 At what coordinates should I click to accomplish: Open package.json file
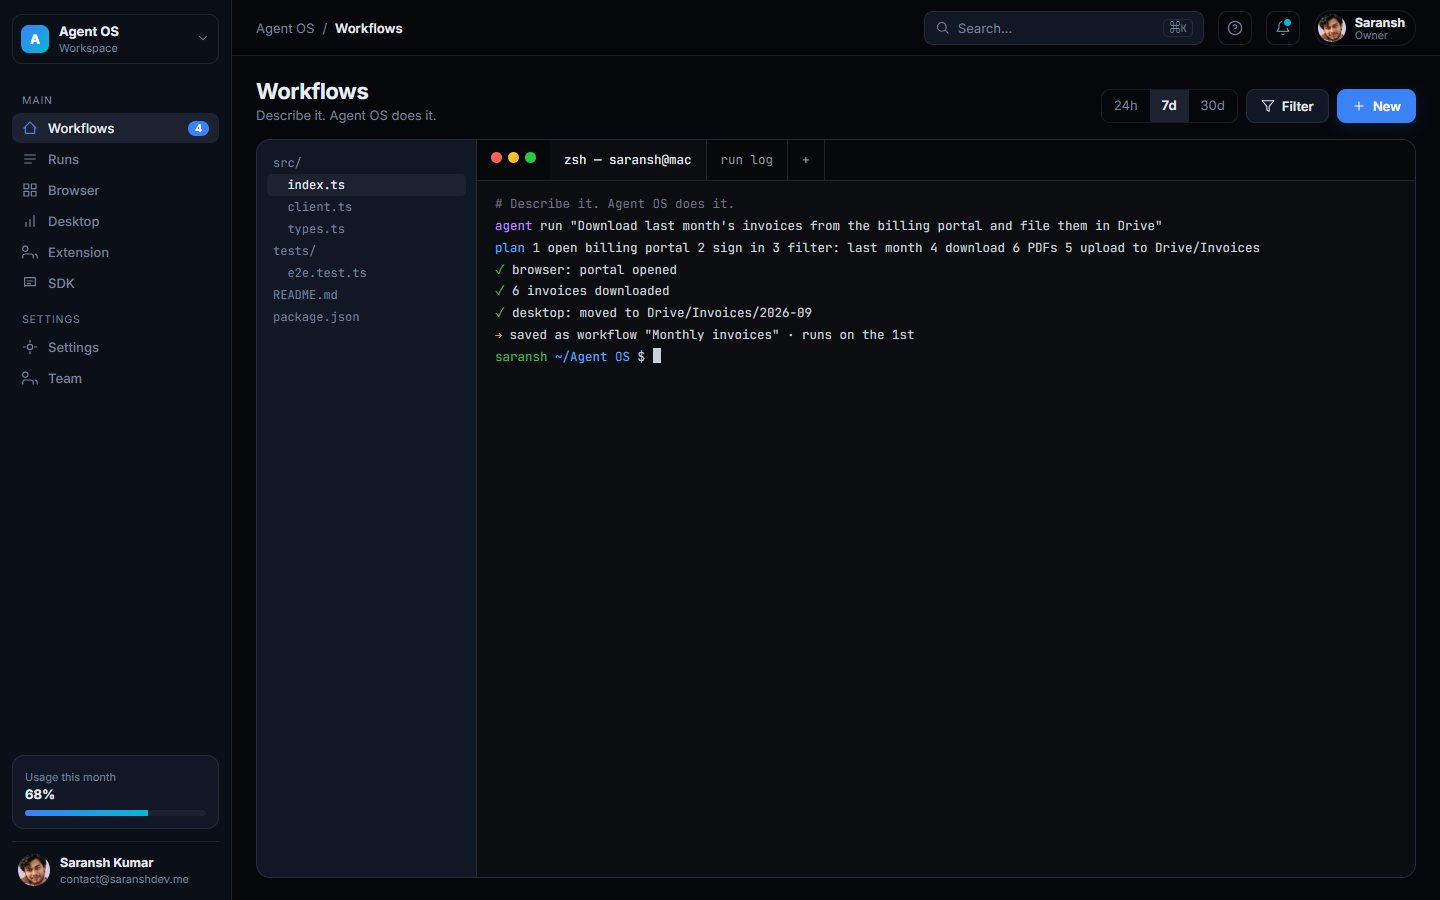(x=366, y=317)
